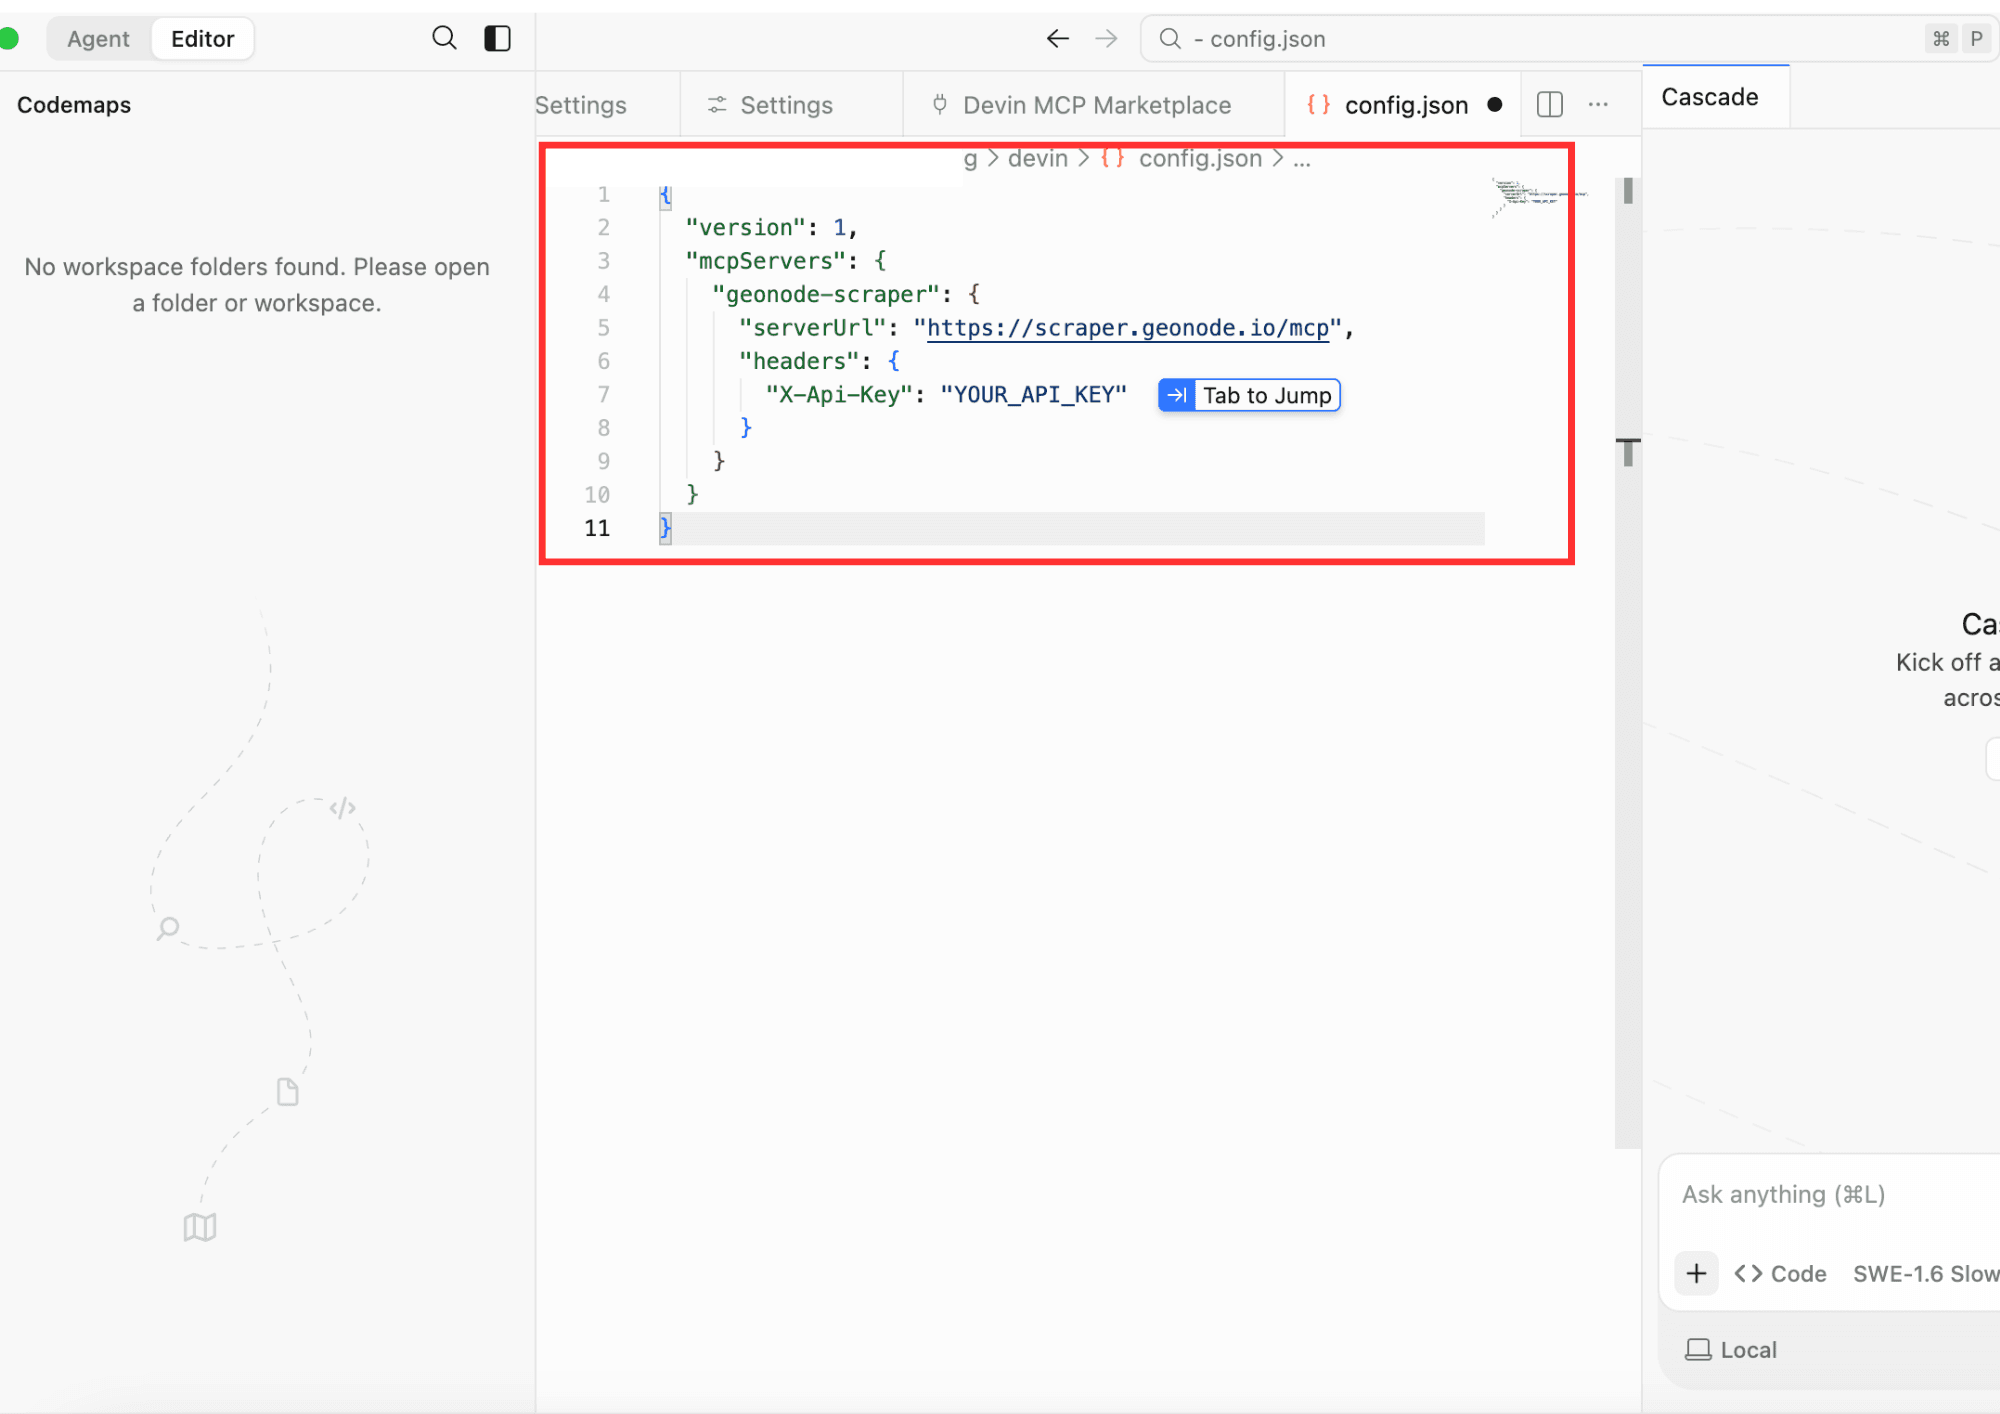Go back with the left arrow
This screenshot has height=1414, width=2000.
pyautogui.click(x=1057, y=39)
